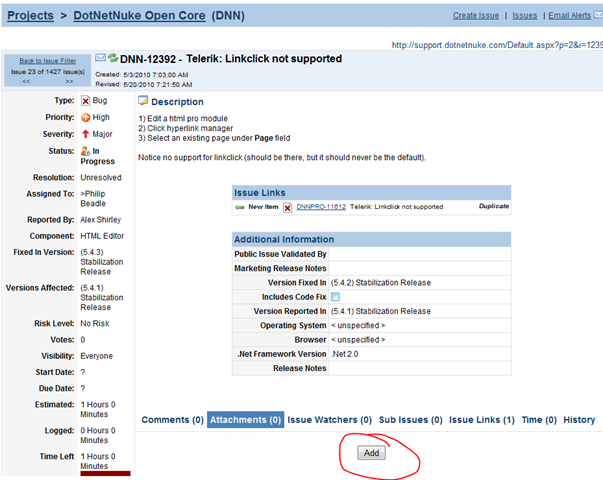603x480 pixels.
Task: Open the Issue Links (1) tab
Action: coord(482,420)
